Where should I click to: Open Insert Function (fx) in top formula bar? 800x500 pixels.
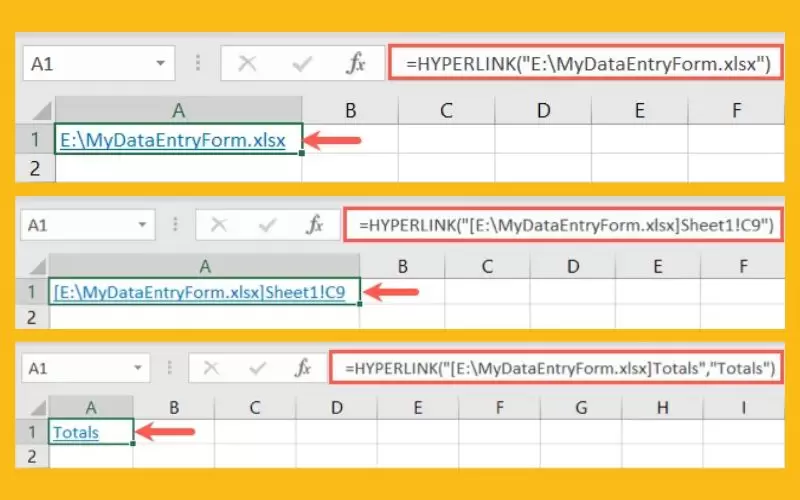[356, 63]
